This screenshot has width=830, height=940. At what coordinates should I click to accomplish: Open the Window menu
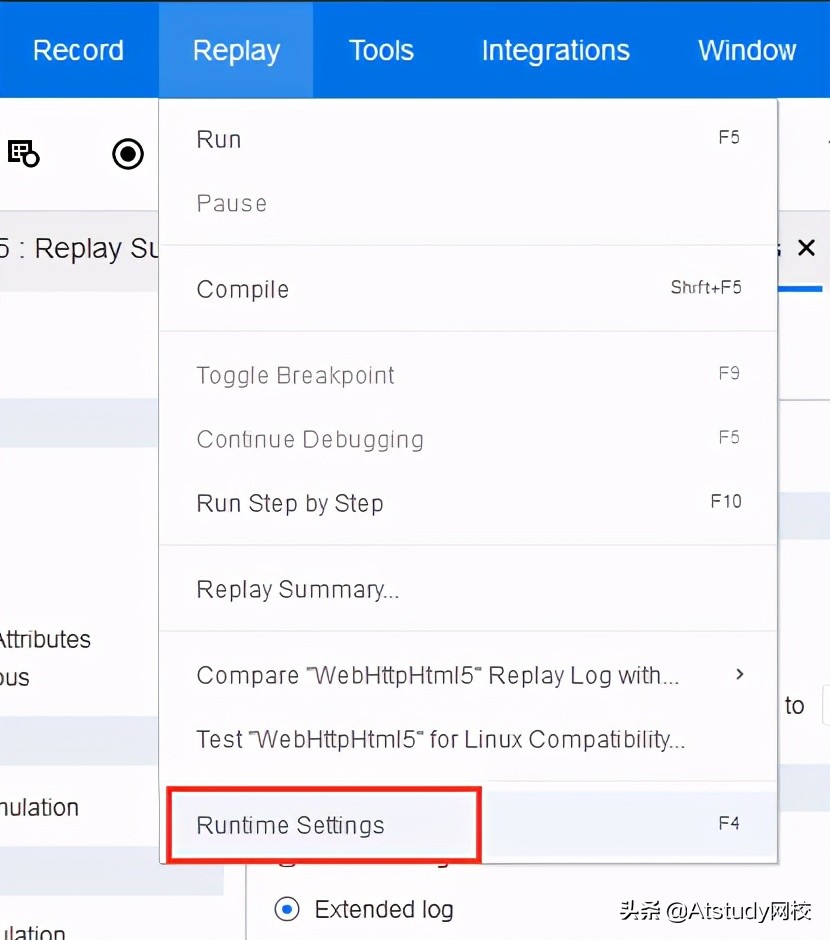(x=747, y=50)
